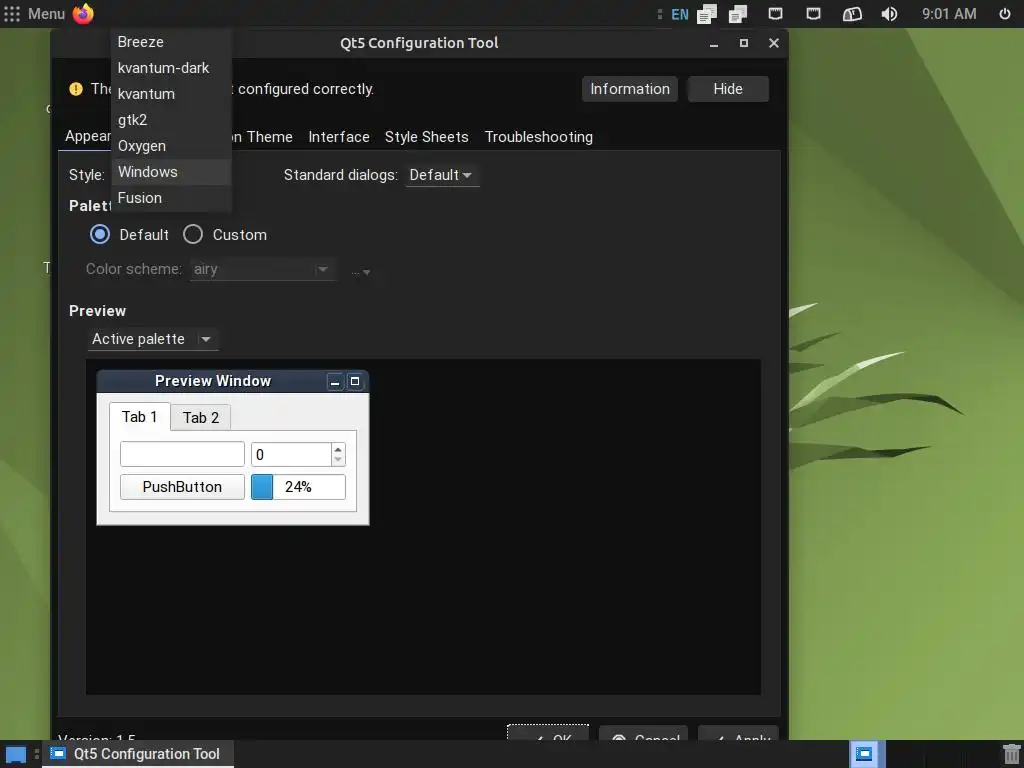Click Hide to dismiss the warning
The image size is (1024, 768).
click(x=728, y=89)
